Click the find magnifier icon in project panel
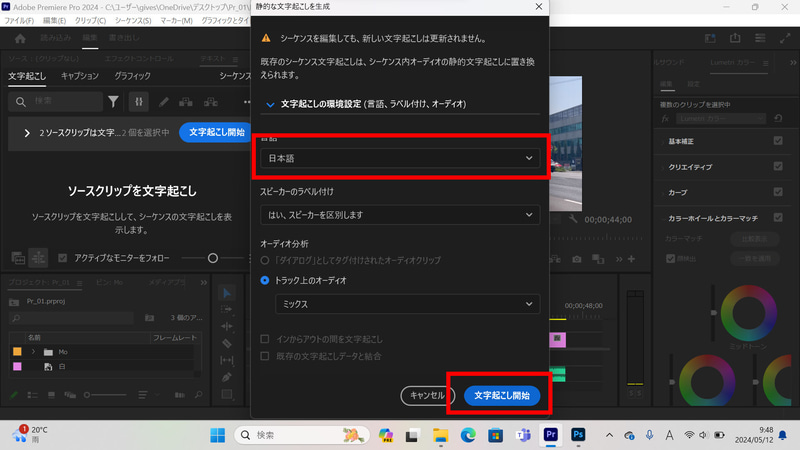The image size is (800, 450). [x=198, y=395]
